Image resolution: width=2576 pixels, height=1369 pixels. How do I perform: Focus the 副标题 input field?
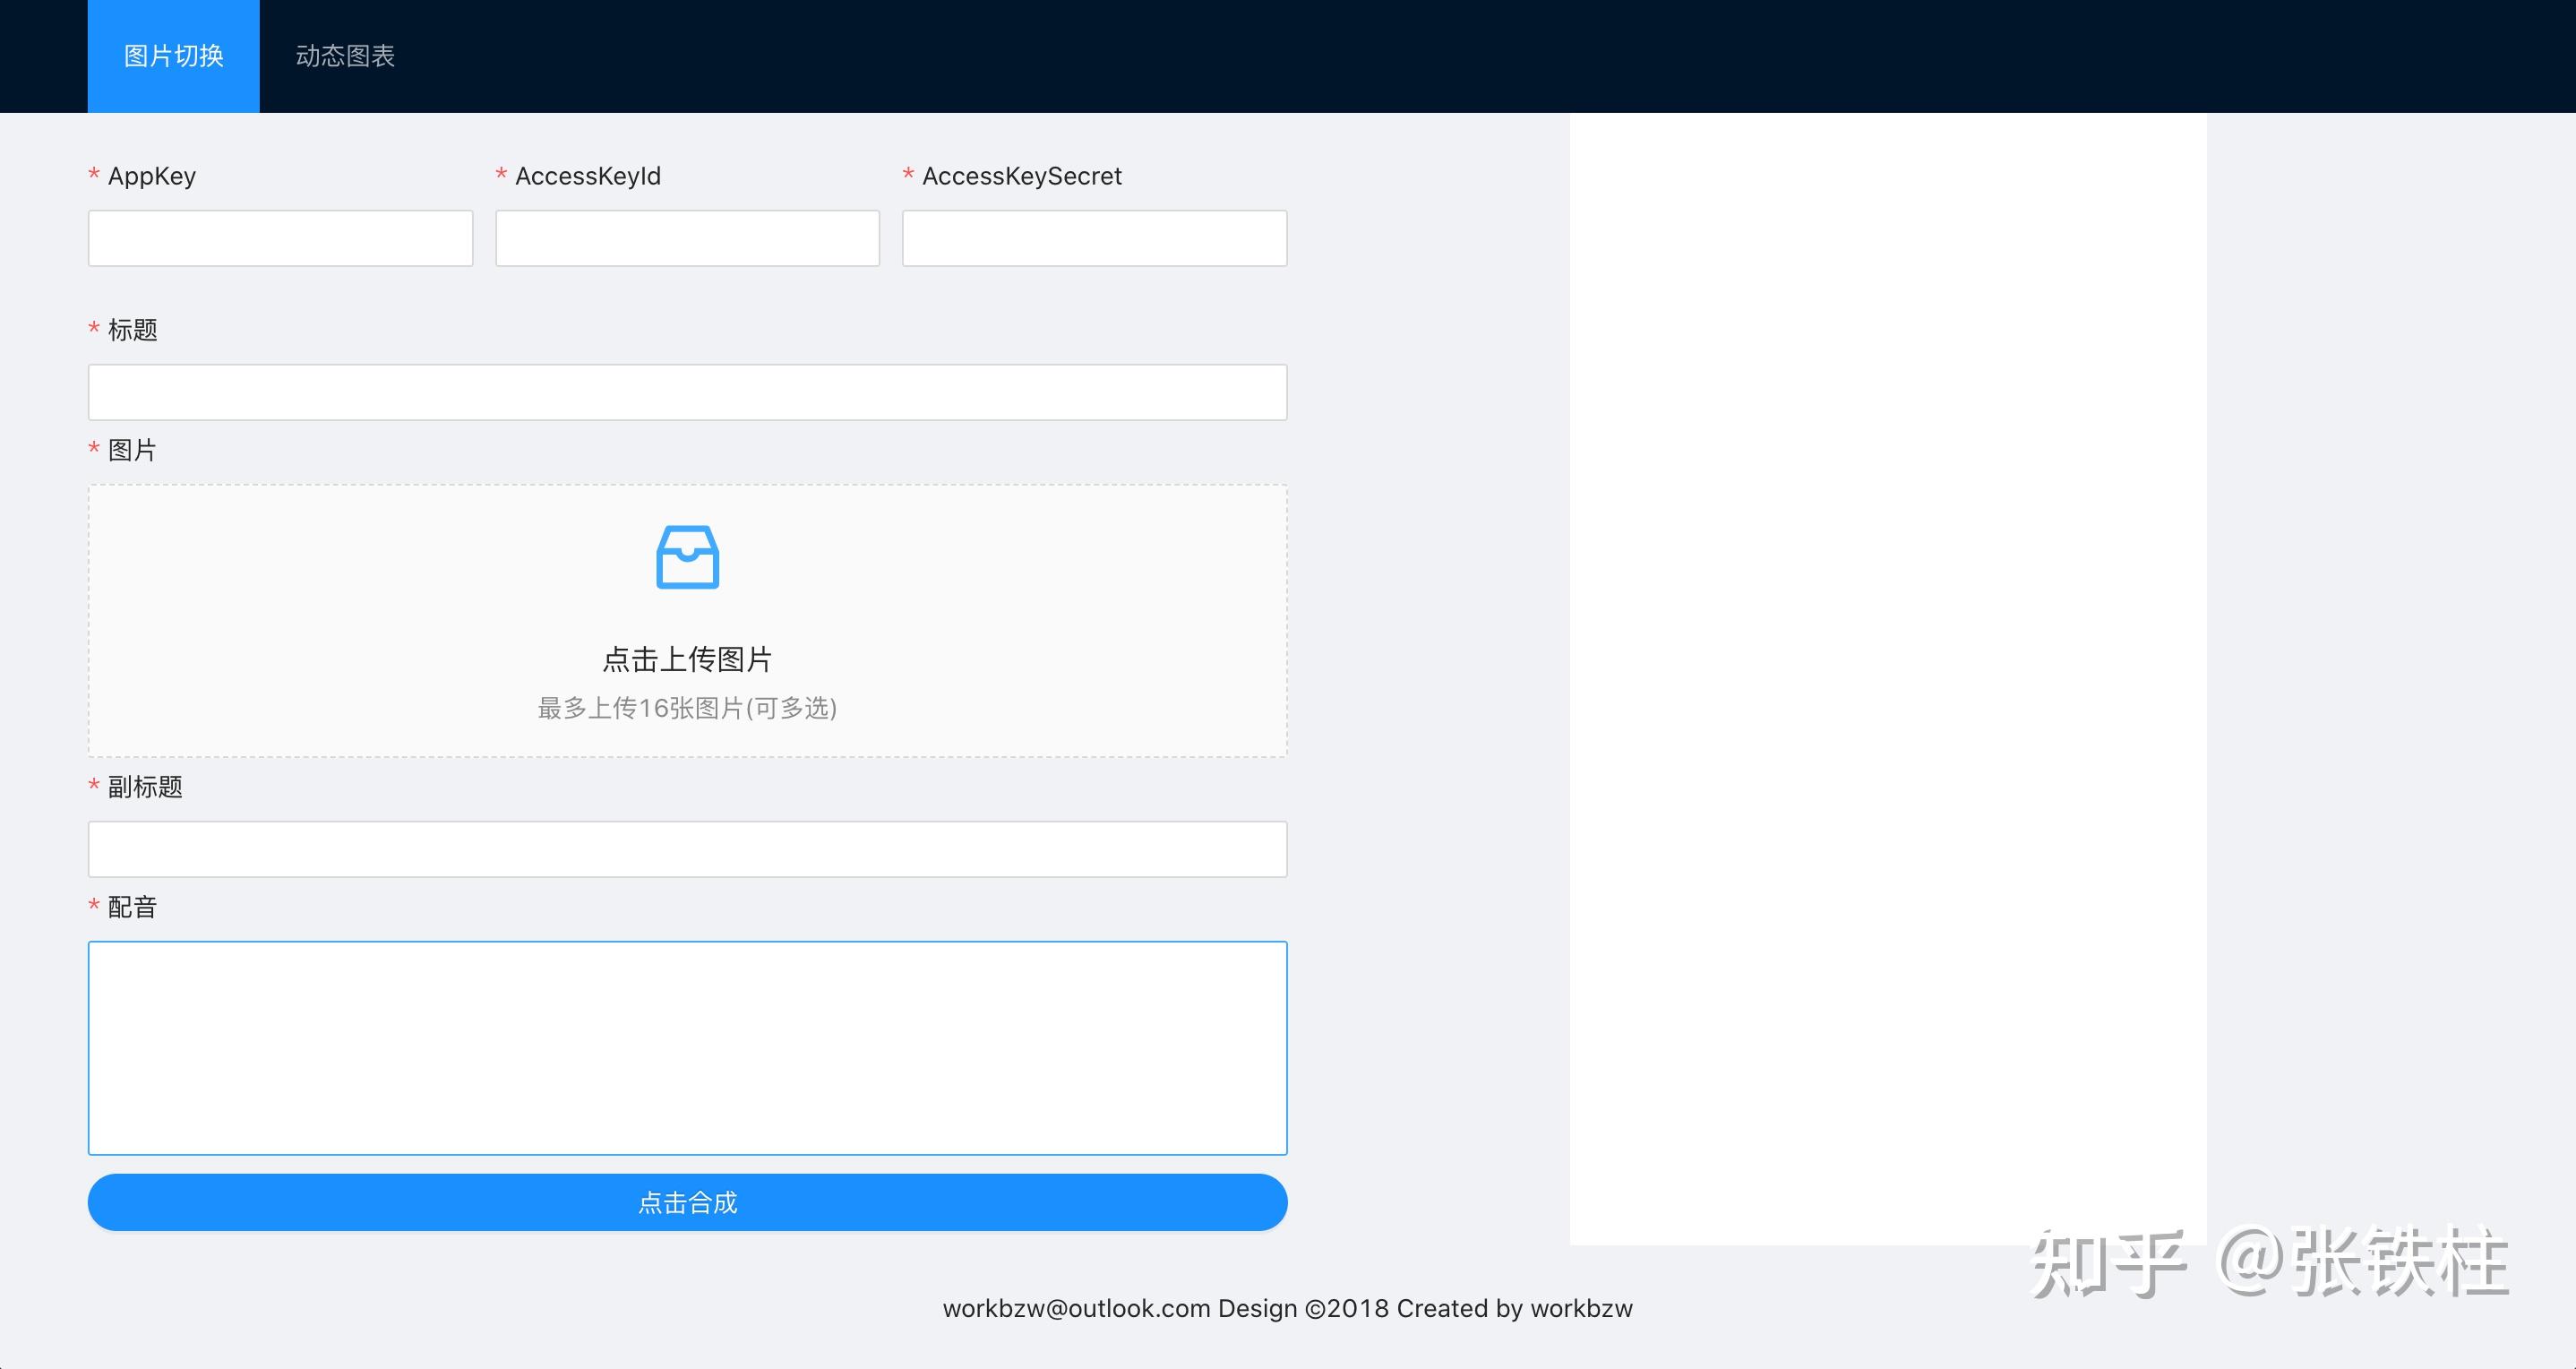tap(688, 849)
